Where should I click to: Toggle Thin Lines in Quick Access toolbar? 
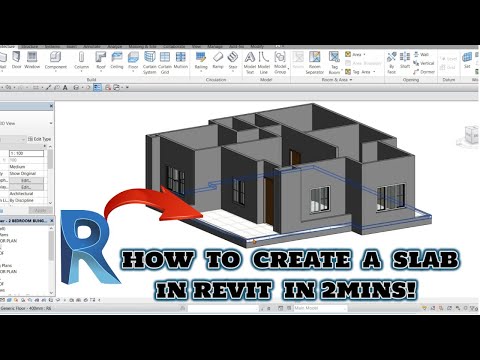[97, 88]
